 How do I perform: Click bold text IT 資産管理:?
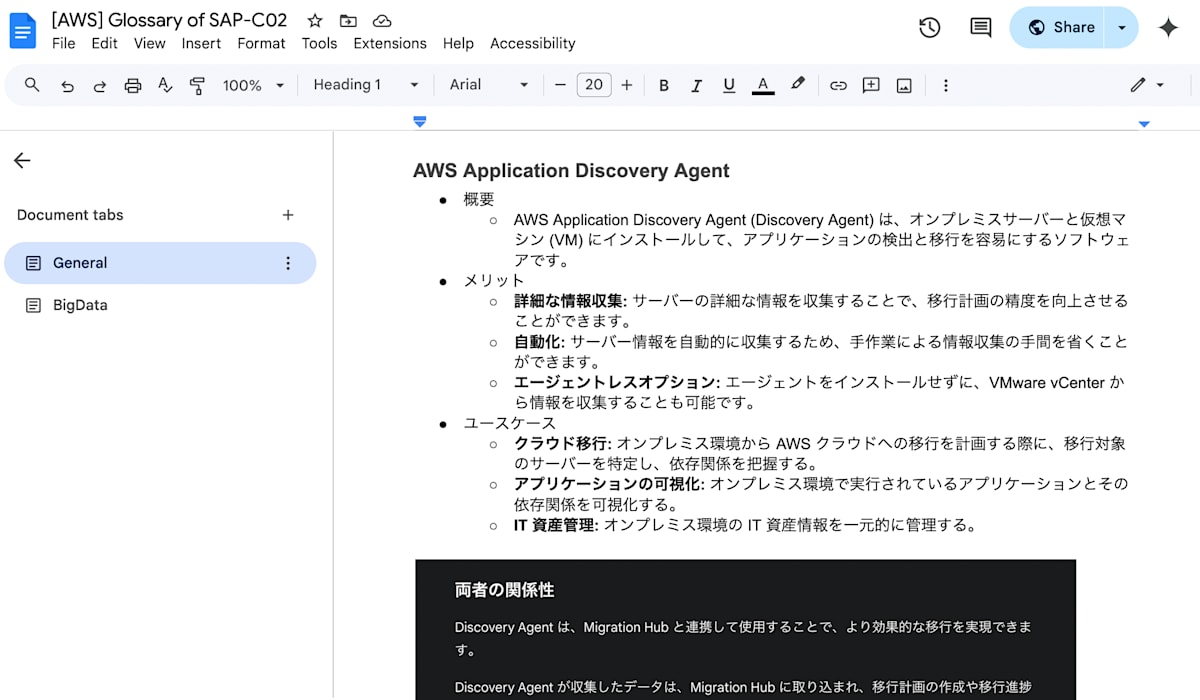pos(556,525)
